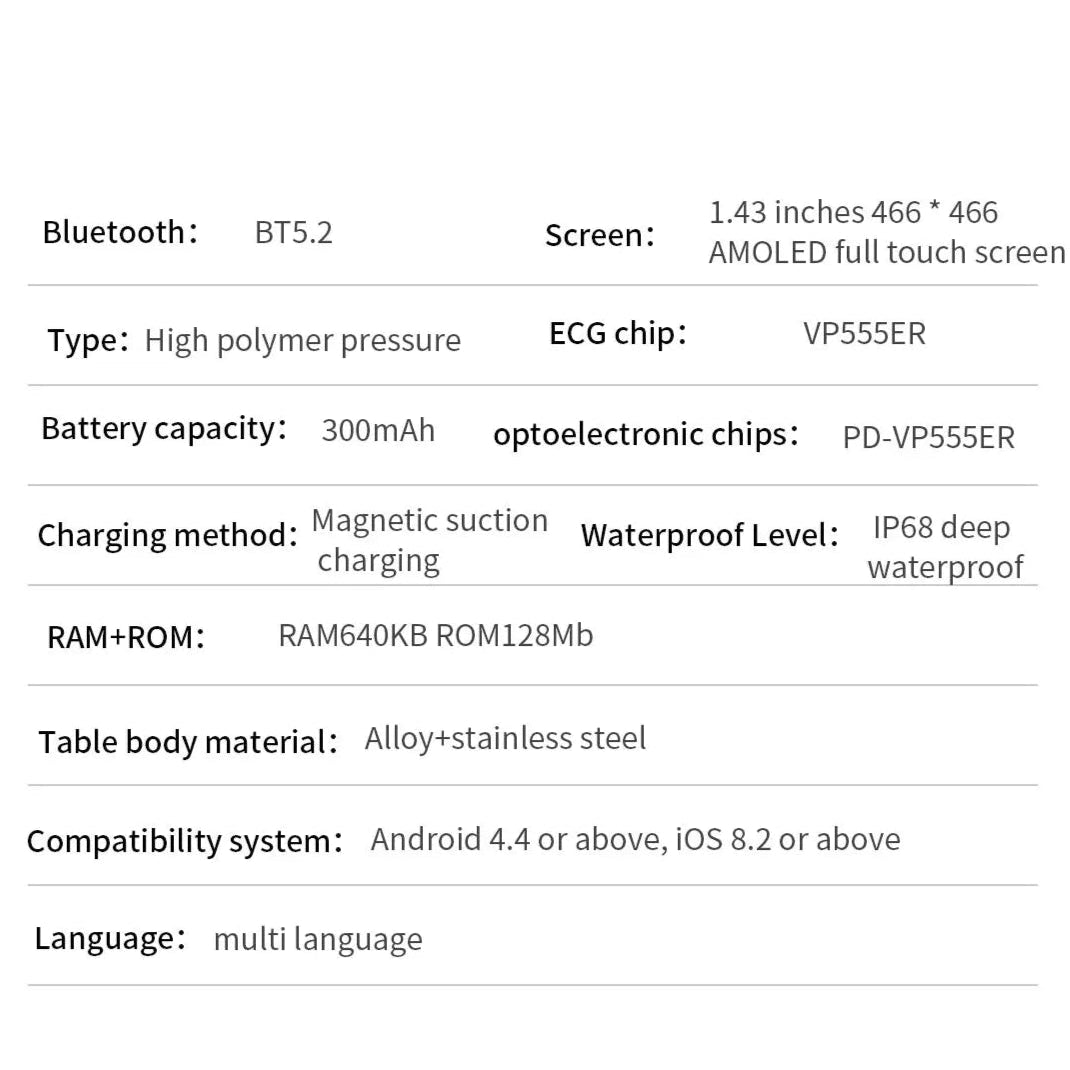Click the RAM640KB ROM128Mb value

pos(436,635)
